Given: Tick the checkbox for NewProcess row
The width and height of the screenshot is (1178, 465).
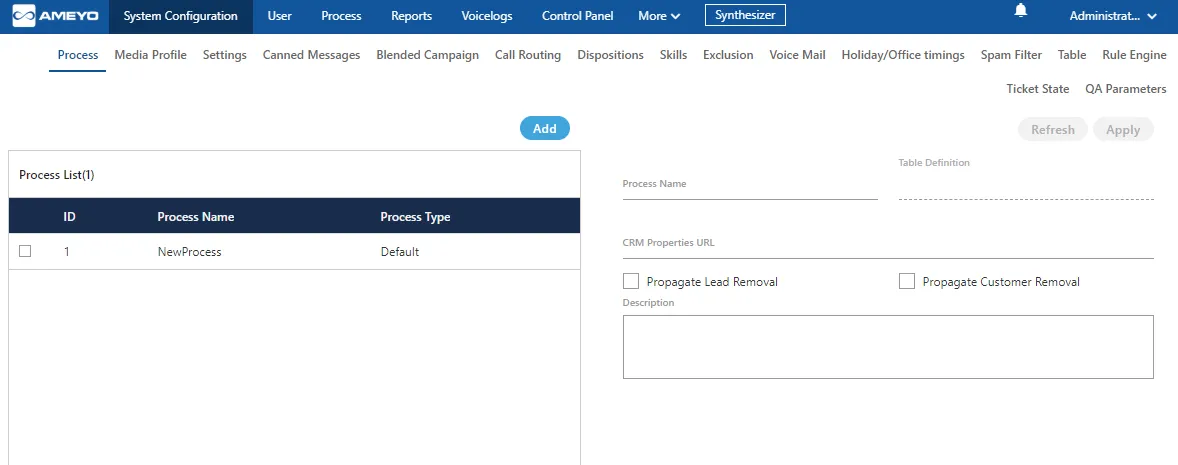Looking at the screenshot, I should [x=25, y=252].
